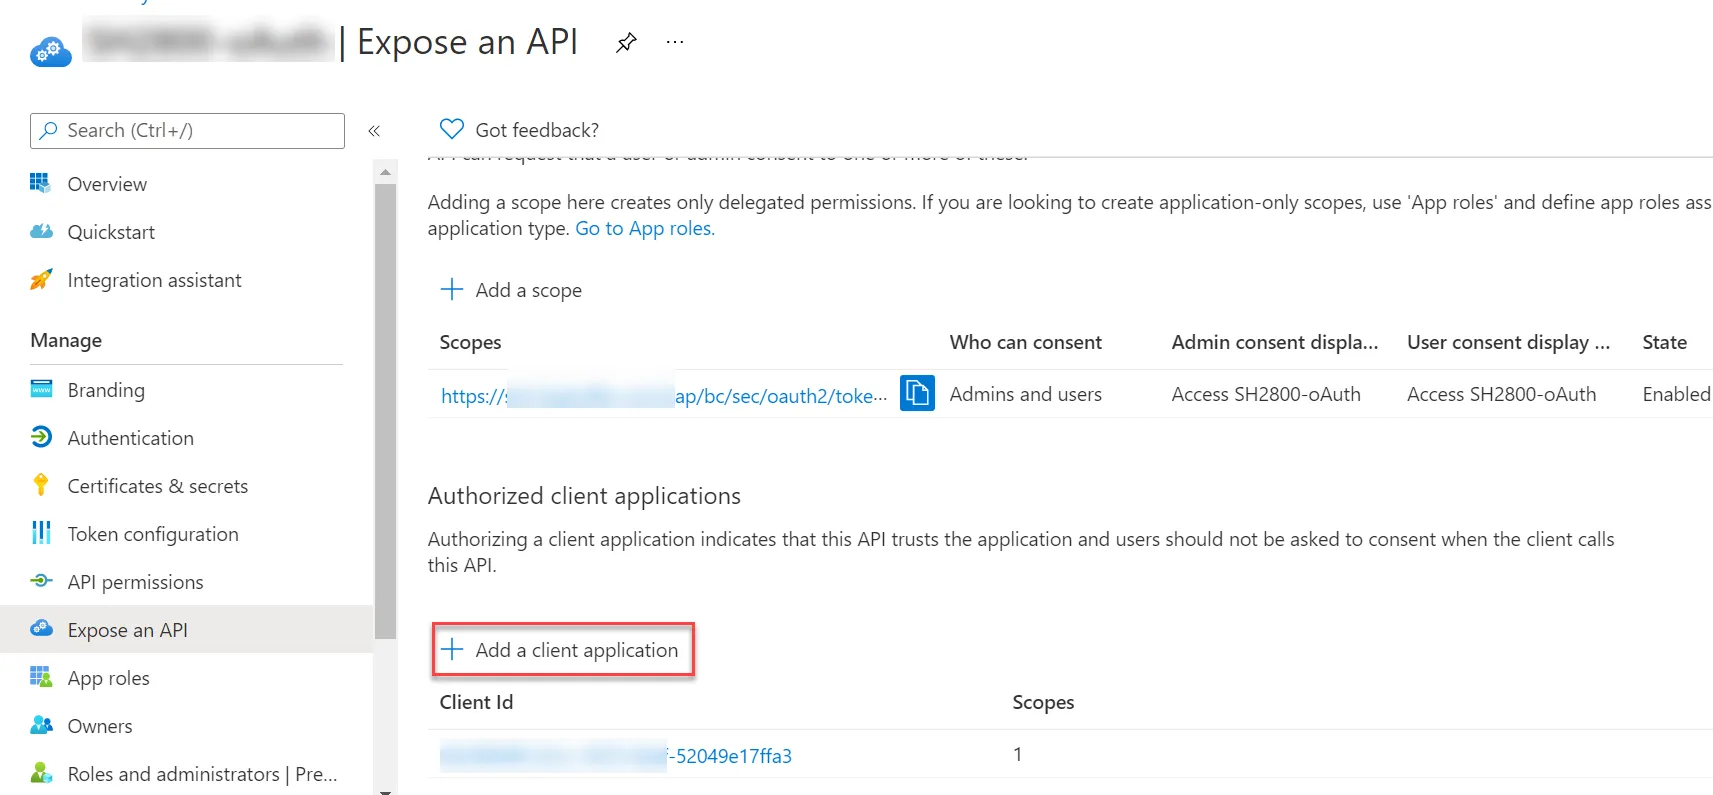Viewport: 1713px width, 795px height.
Task: Click Add a scope button
Action: 511,290
